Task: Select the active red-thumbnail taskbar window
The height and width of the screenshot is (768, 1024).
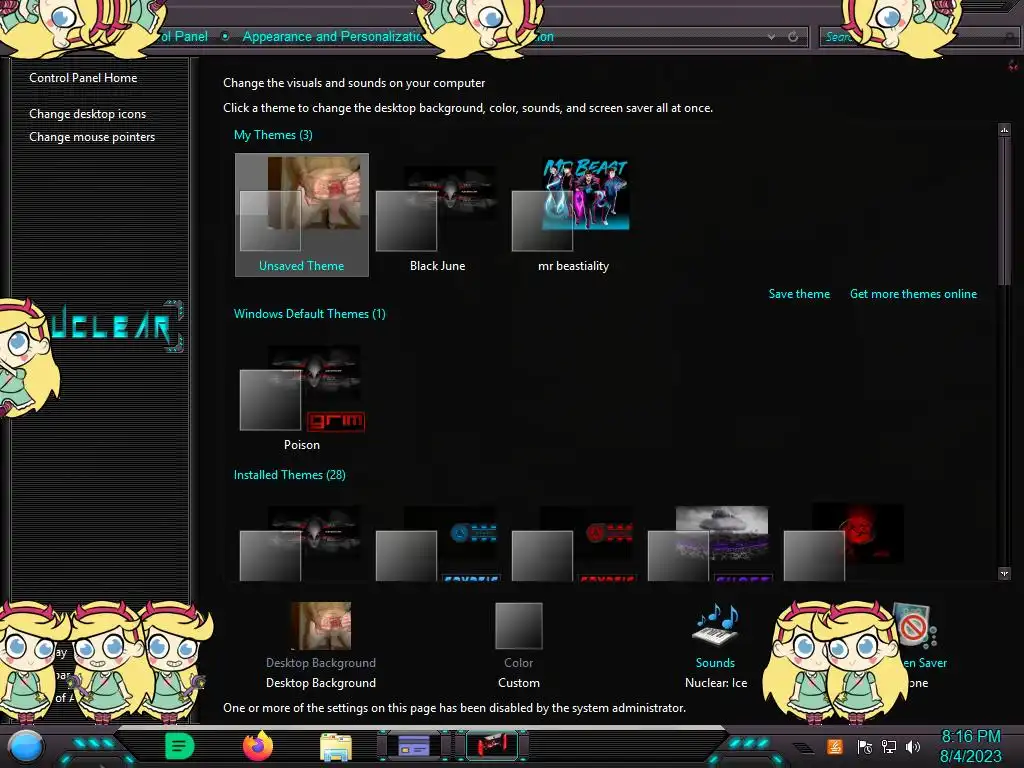Action: point(492,746)
